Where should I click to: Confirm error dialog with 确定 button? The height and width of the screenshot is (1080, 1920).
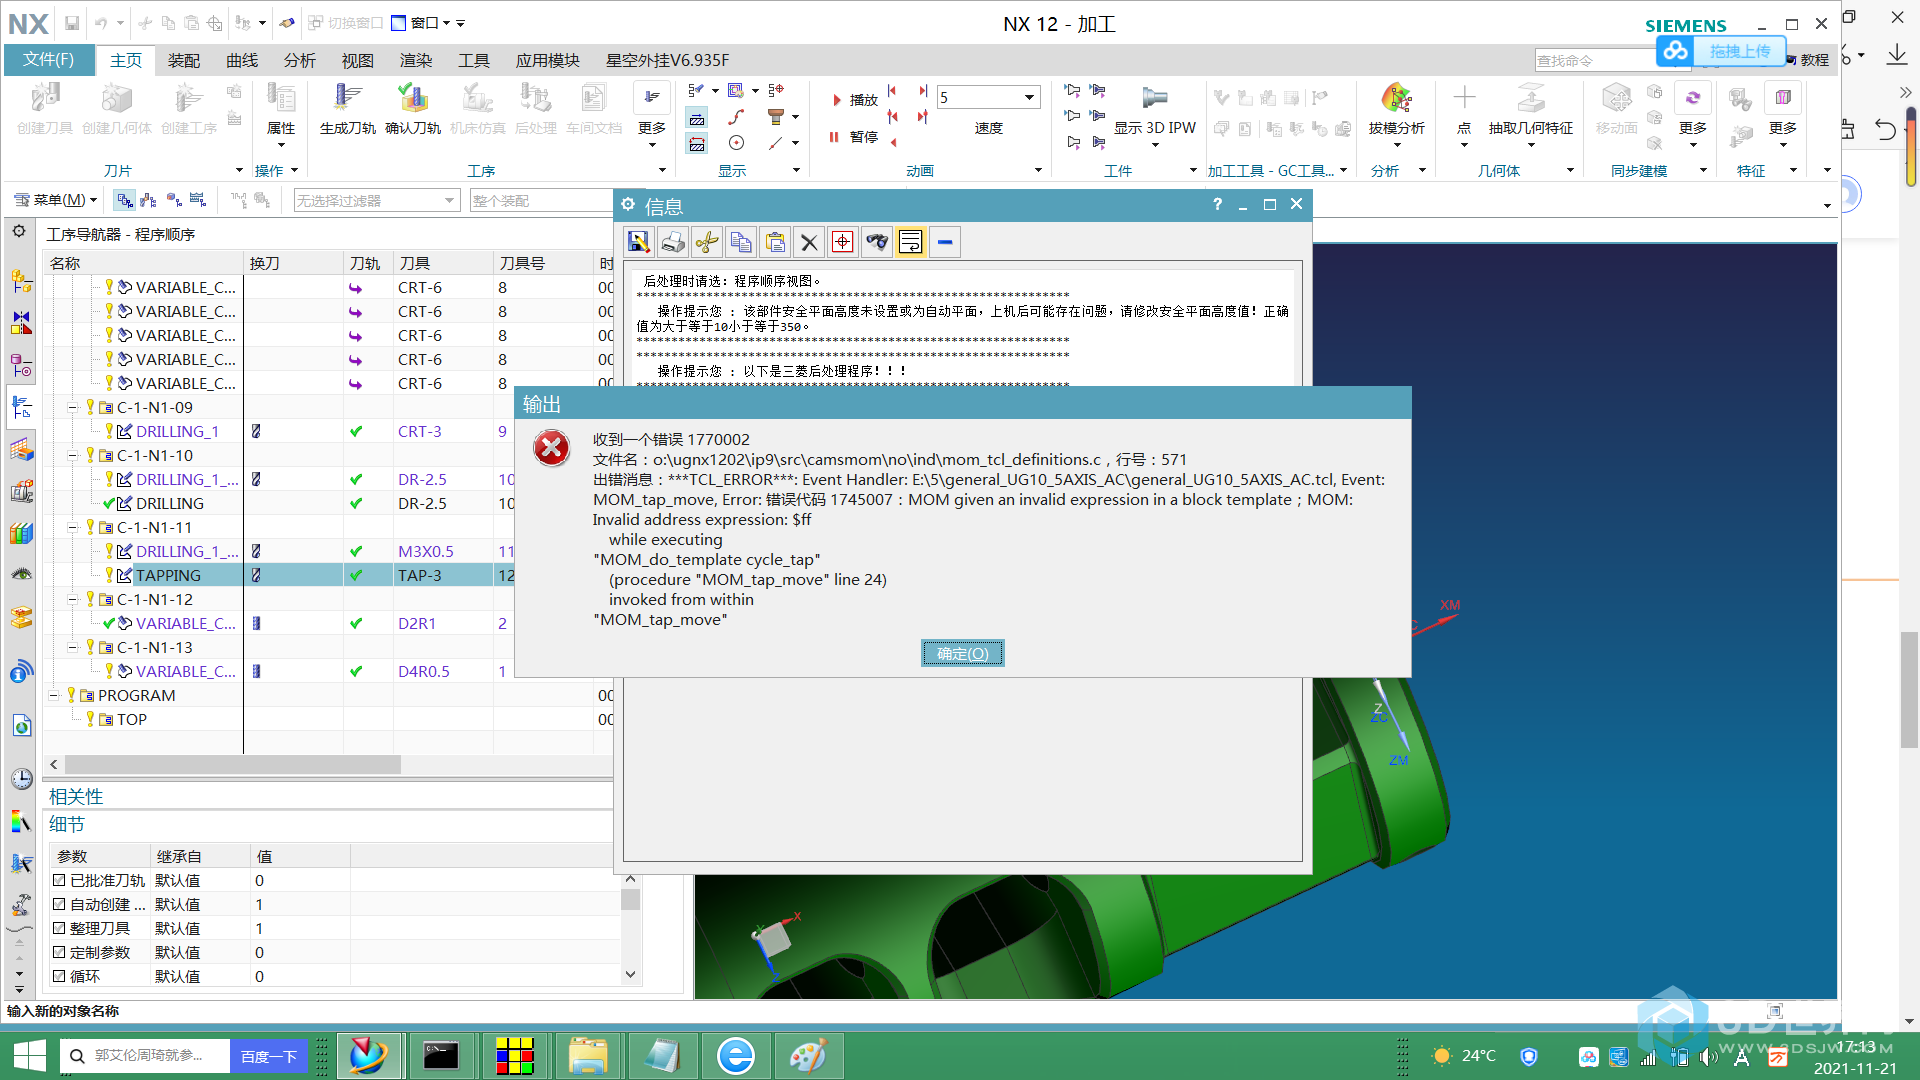coord(961,653)
